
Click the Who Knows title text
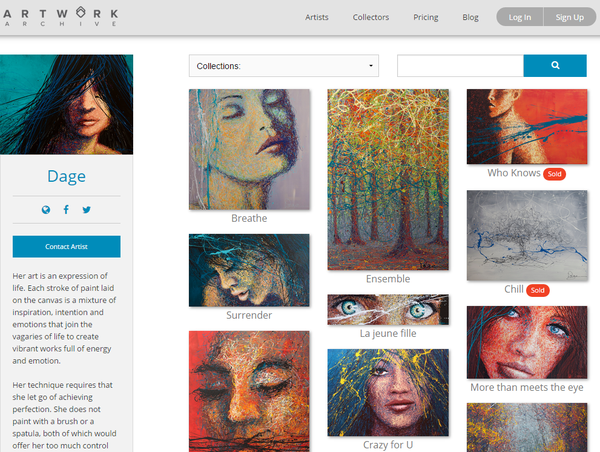pyautogui.click(x=514, y=173)
